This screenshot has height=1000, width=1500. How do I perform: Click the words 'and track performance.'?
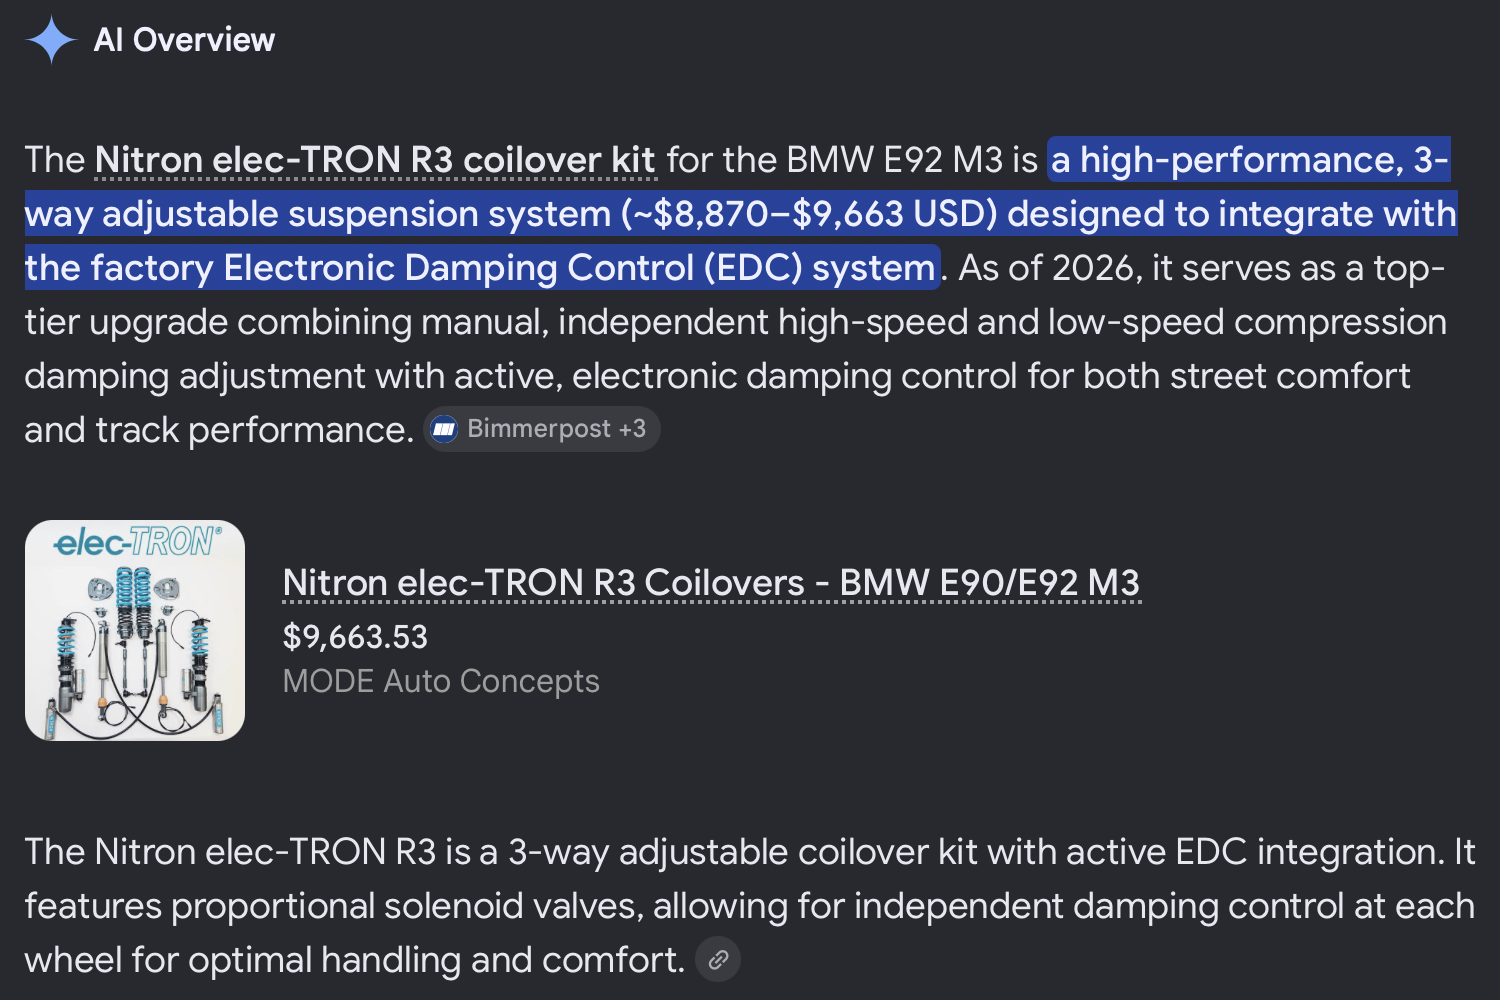pos(219,430)
